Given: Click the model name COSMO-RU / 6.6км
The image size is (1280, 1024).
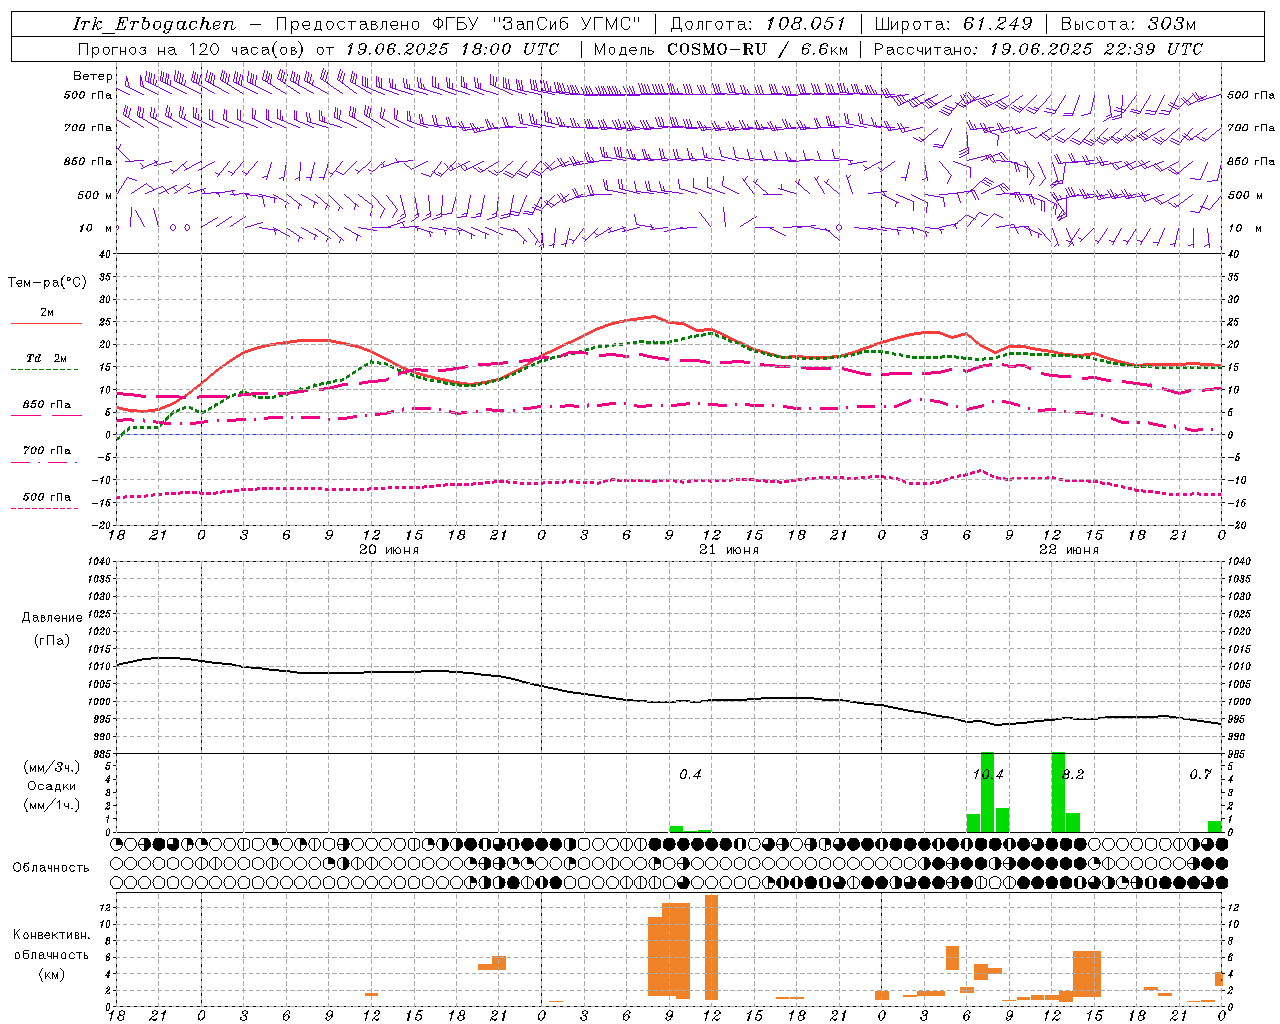Looking at the screenshot, I should pyautogui.click(x=757, y=49).
